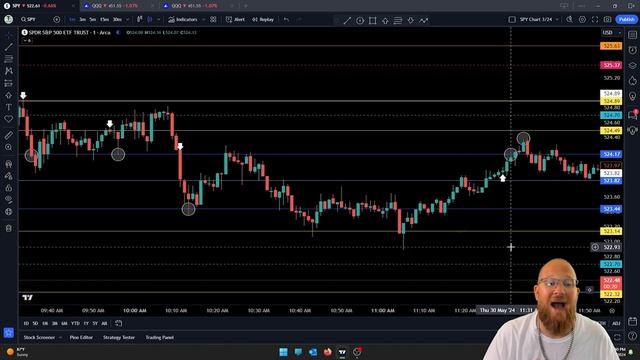
Task: Open the Stock Screener tab
Action: tap(39, 337)
